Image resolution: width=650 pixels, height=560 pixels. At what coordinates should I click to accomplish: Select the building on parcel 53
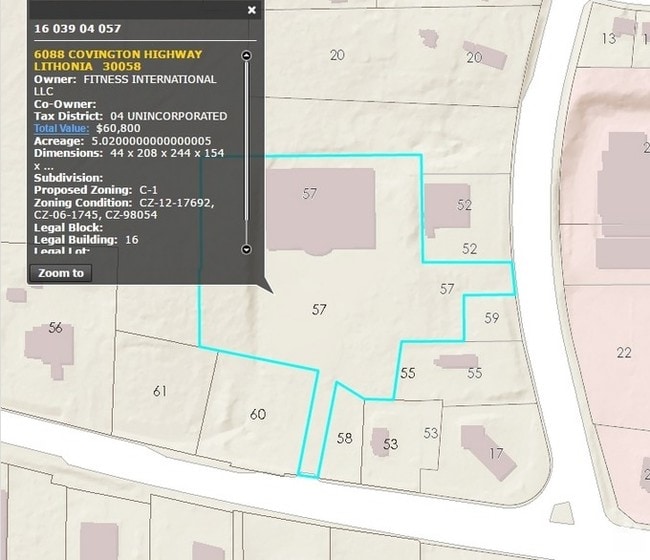[x=380, y=441]
